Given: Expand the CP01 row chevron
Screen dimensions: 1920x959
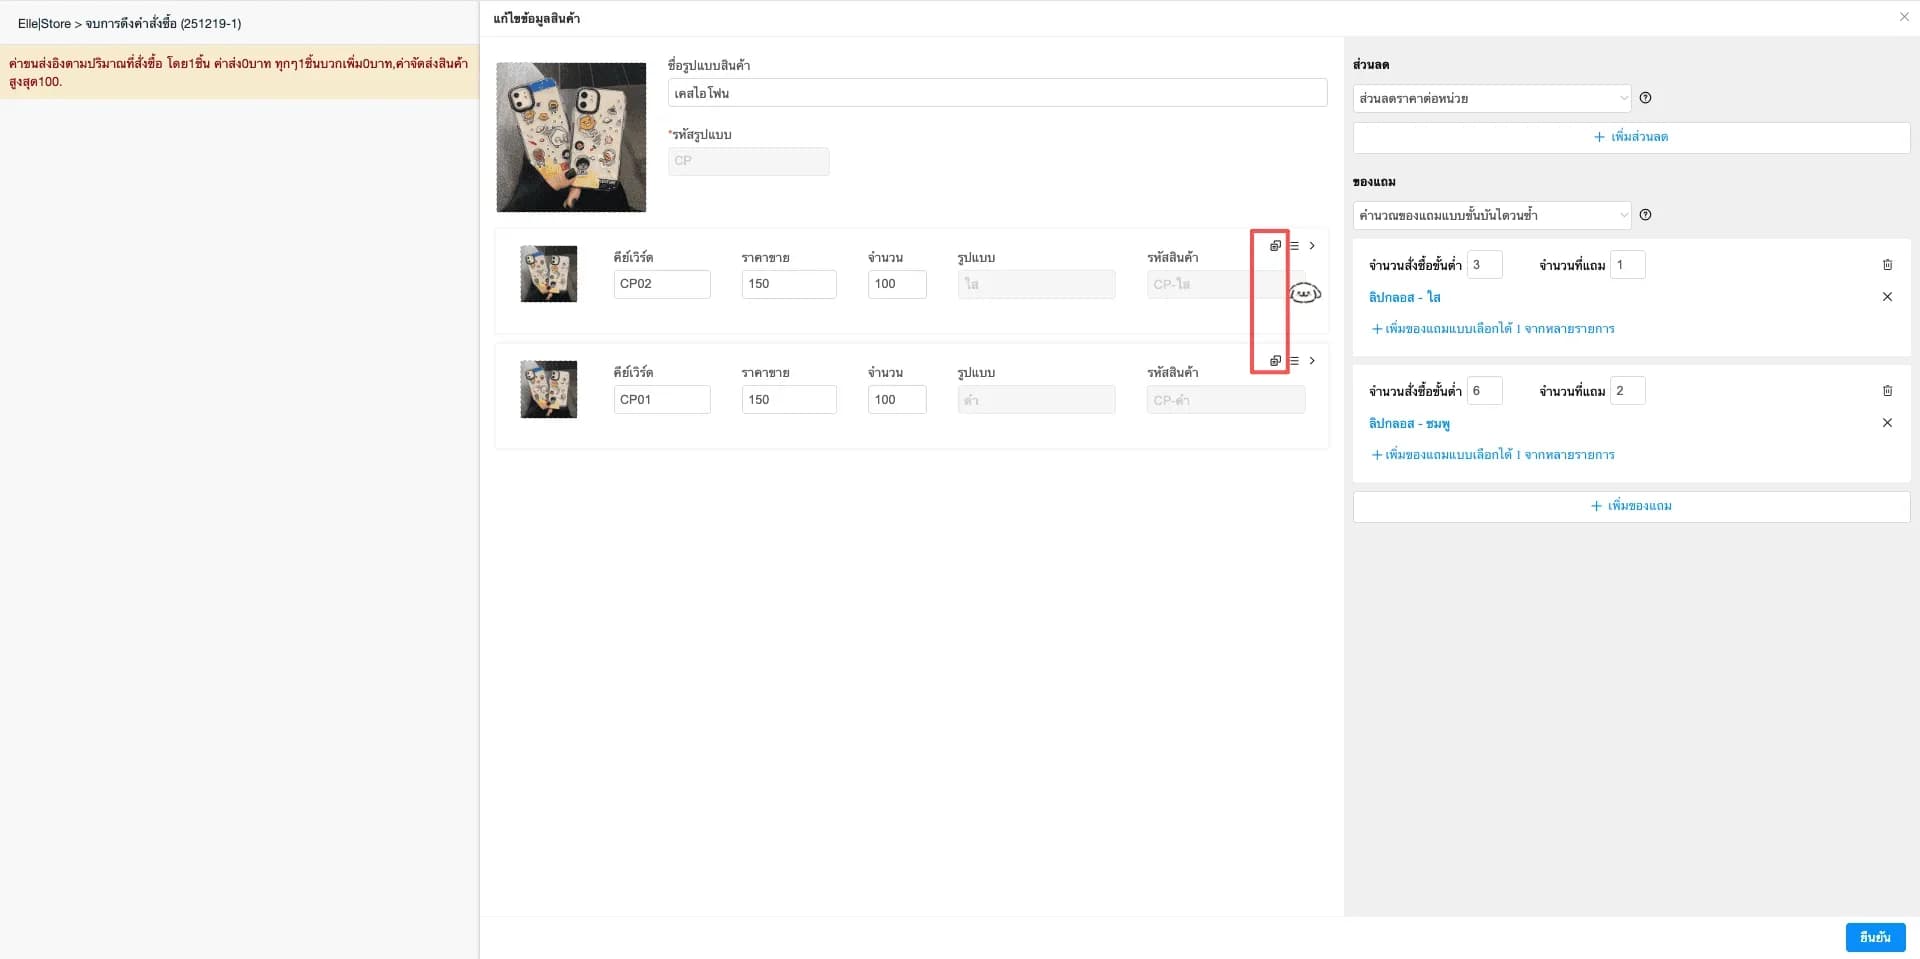Looking at the screenshot, I should (x=1312, y=360).
